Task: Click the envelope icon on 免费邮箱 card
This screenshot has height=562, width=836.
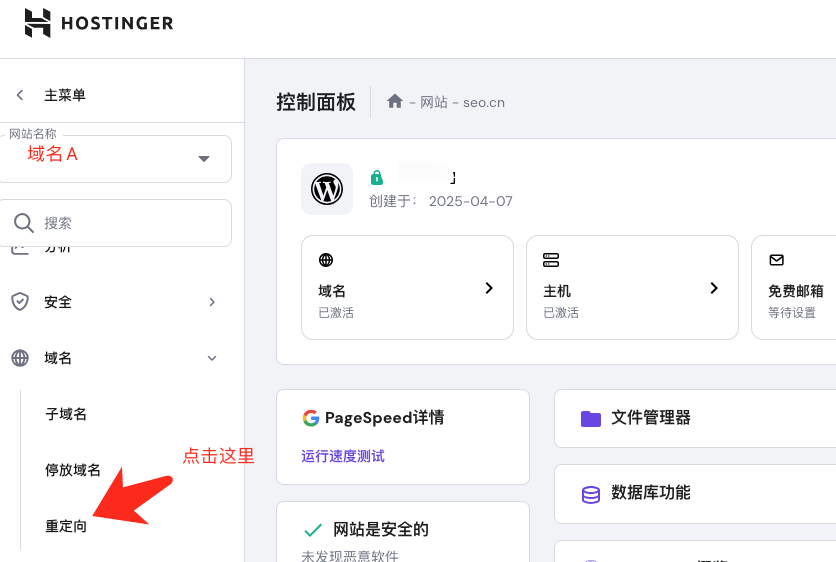Action: (x=777, y=260)
